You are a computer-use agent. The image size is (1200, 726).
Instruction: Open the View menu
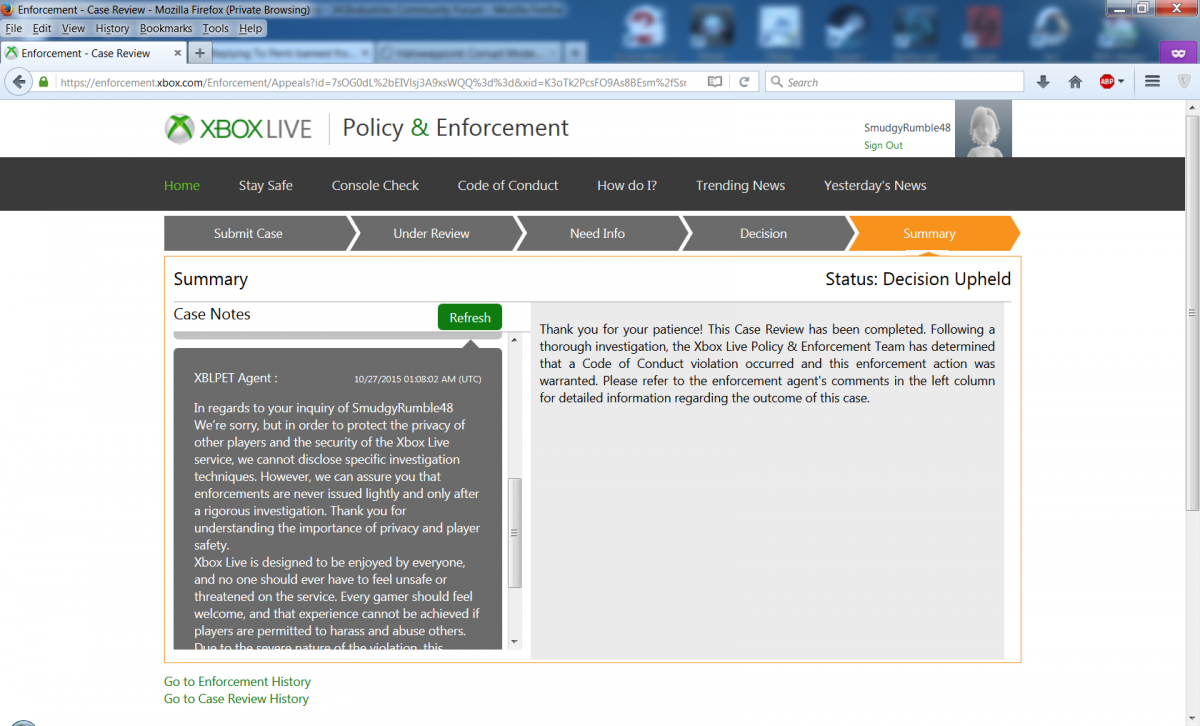point(73,29)
